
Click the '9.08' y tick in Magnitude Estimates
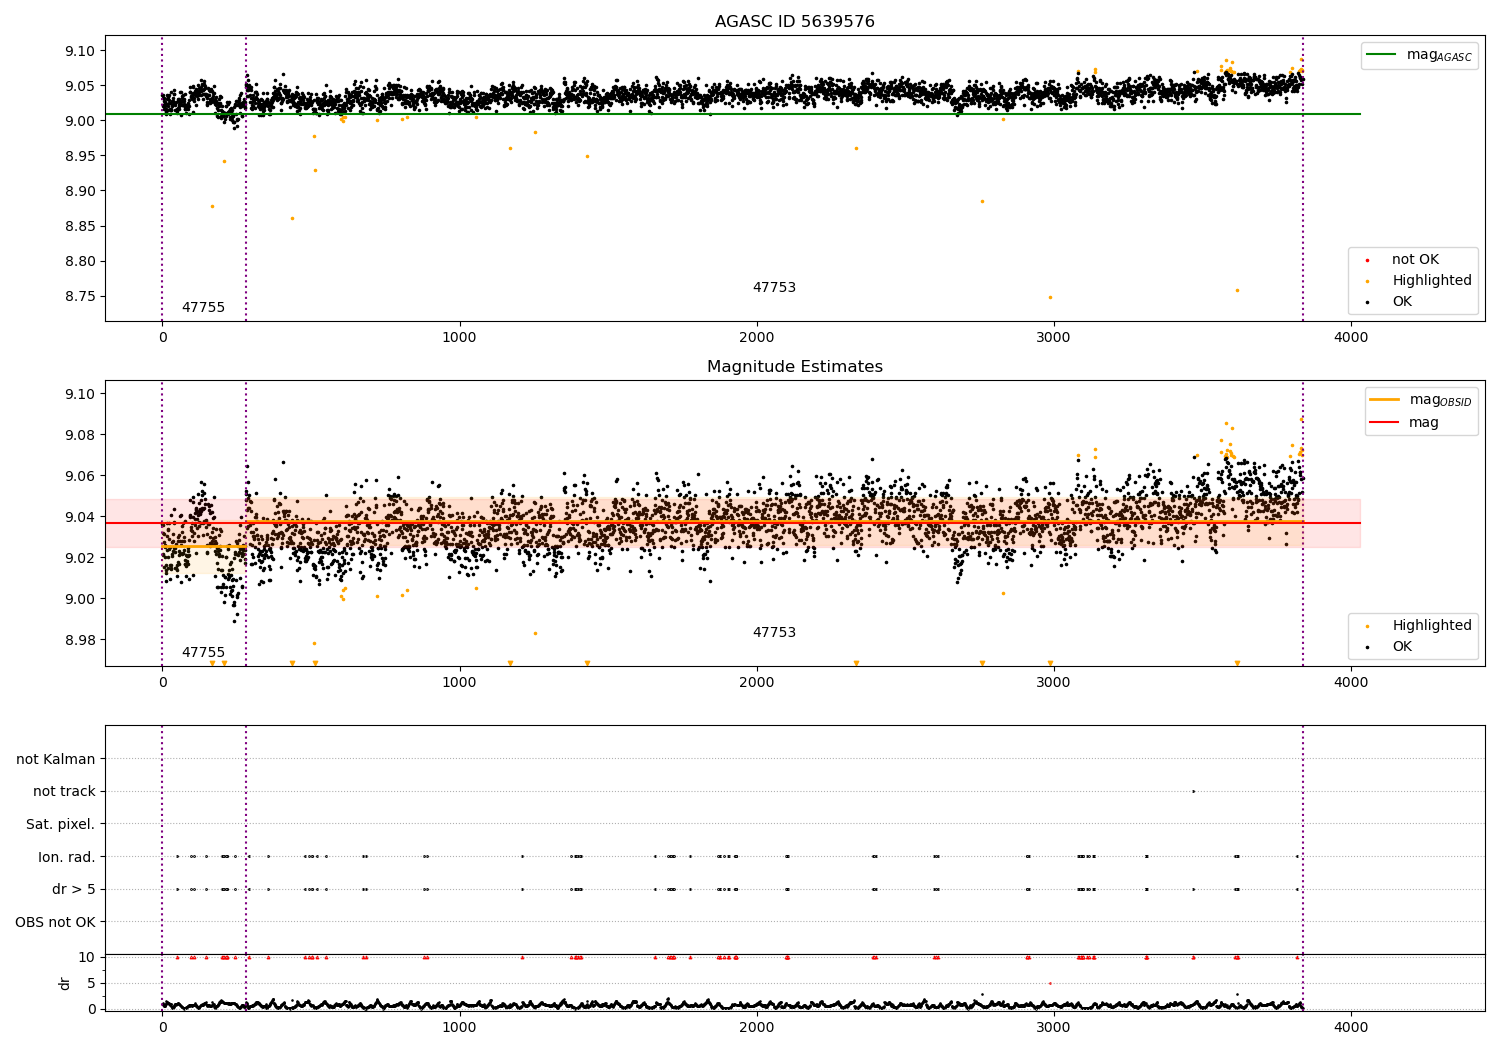coord(79,435)
